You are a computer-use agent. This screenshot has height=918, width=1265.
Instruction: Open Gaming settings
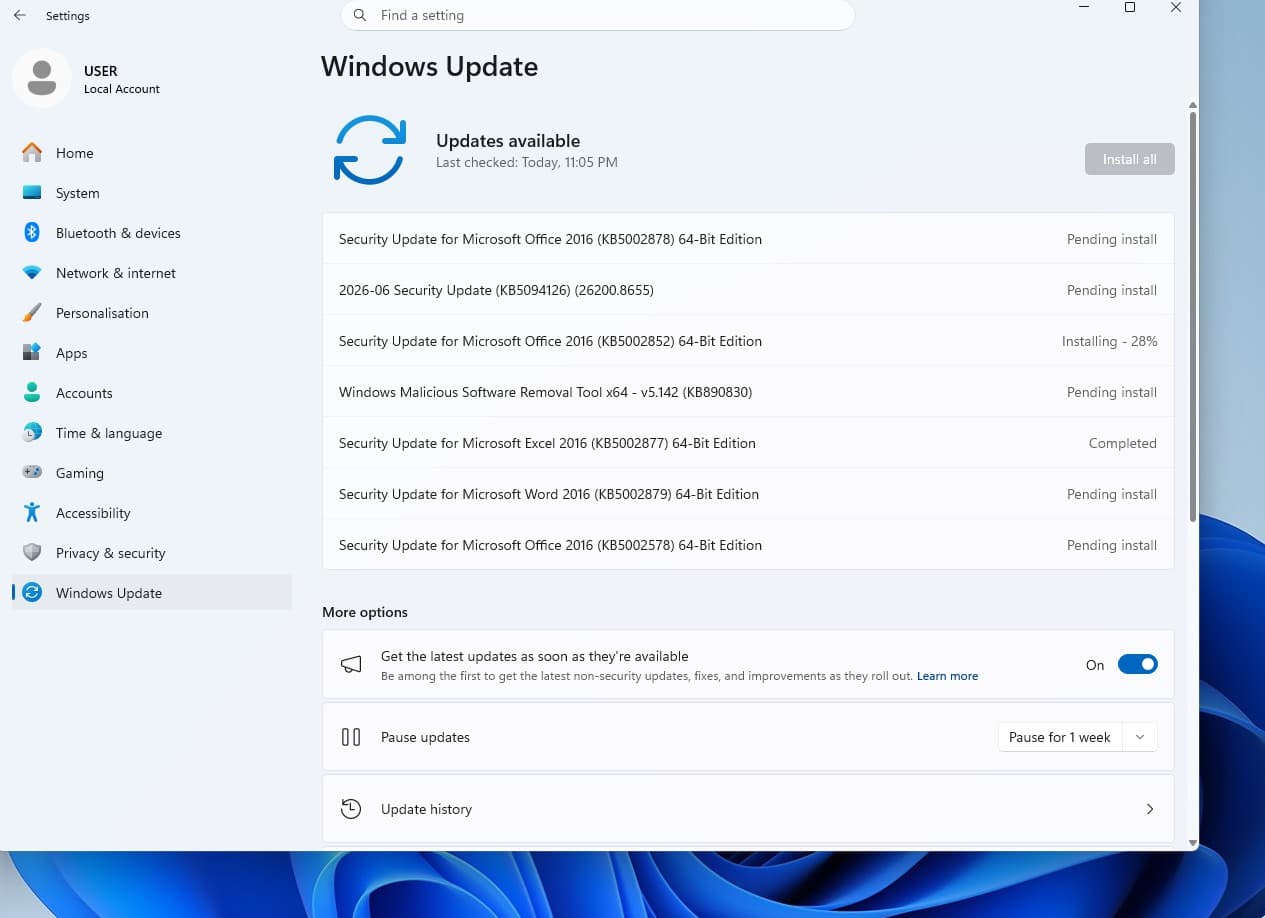[x=152, y=473]
